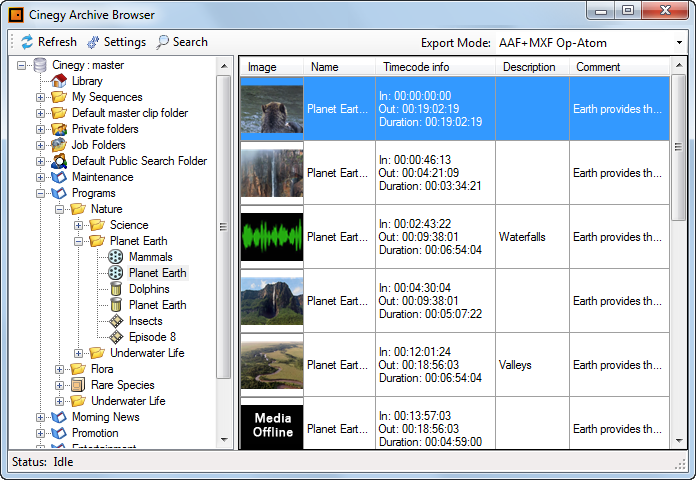The height and width of the screenshot is (480, 696).
Task: Expand the My Sequences node
Action: [x=40, y=97]
